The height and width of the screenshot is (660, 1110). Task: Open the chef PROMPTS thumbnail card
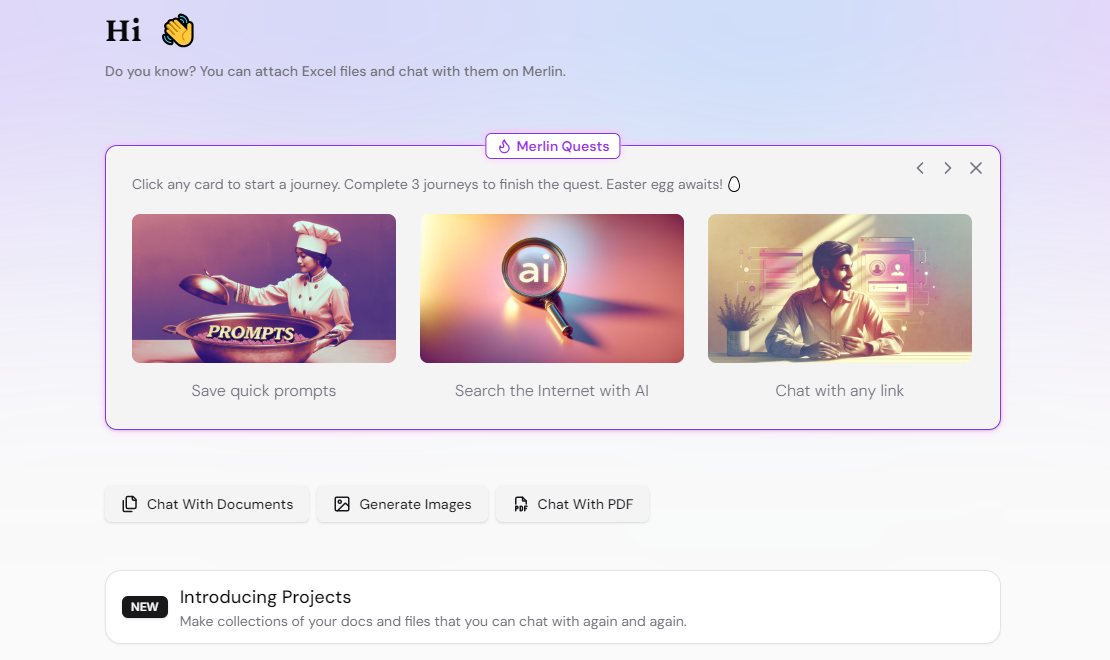(x=263, y=288)
